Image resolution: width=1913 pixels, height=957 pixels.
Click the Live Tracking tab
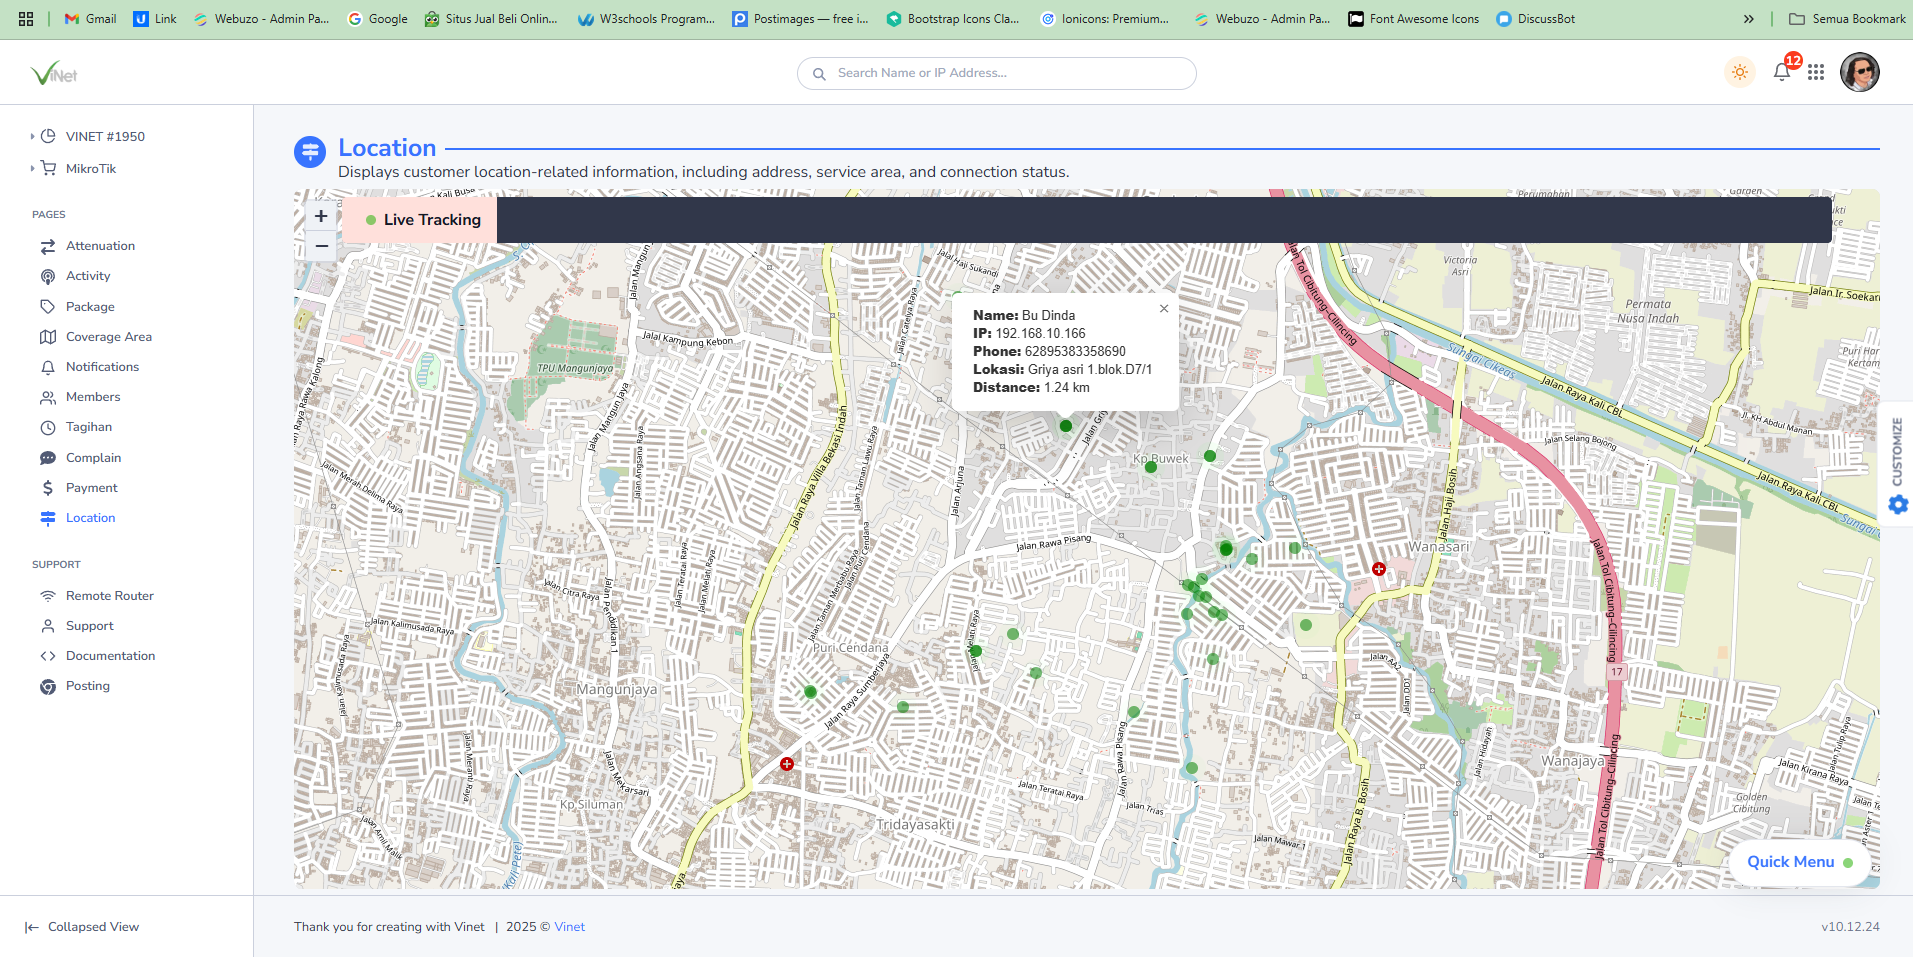point(420,220)
